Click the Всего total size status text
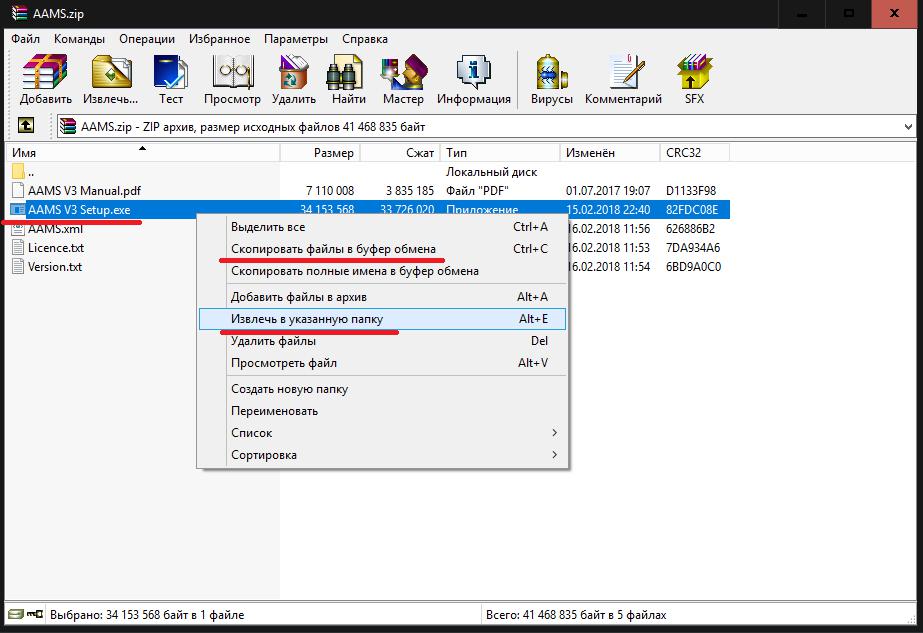The width and height of the screenshot is (923, 633). click(576, 615)
